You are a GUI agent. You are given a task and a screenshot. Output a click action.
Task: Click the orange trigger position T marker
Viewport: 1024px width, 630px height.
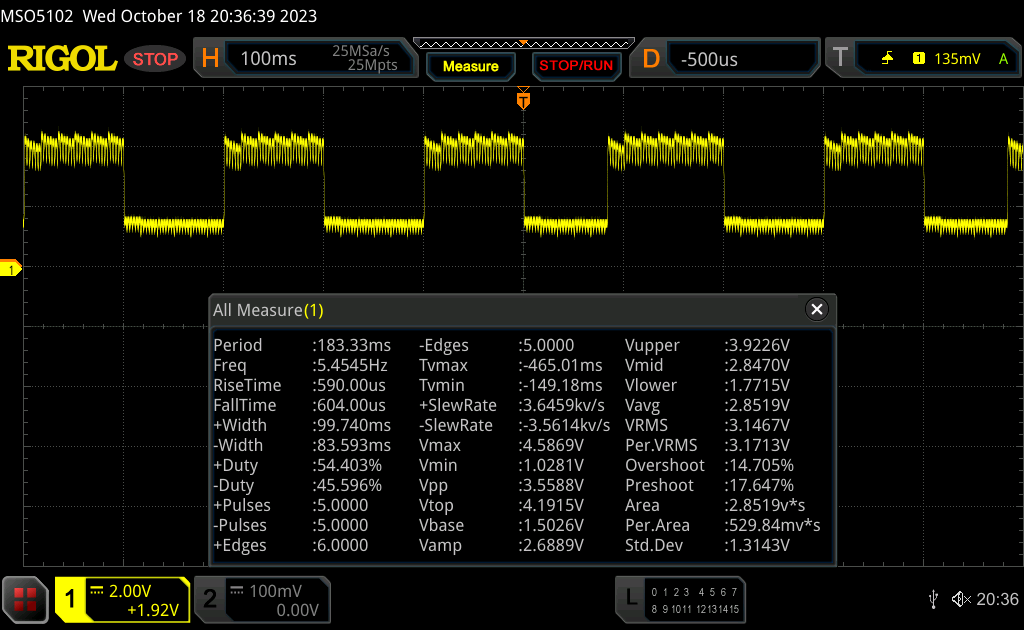[x=523, y=99]
